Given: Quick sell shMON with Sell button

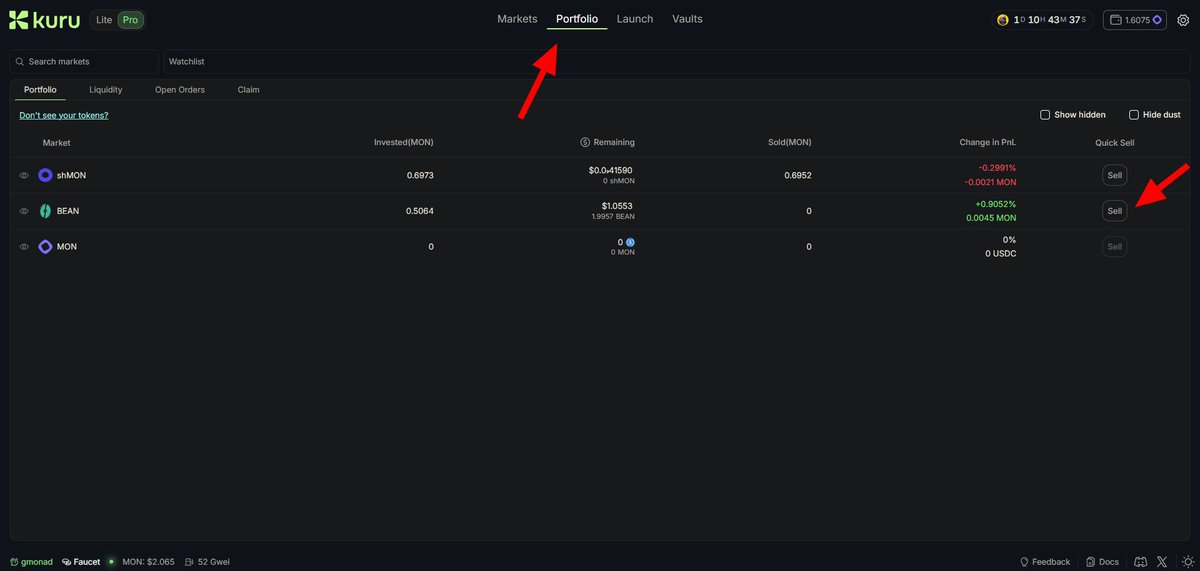Looking at the screenshot, I should coord(1115,175).
